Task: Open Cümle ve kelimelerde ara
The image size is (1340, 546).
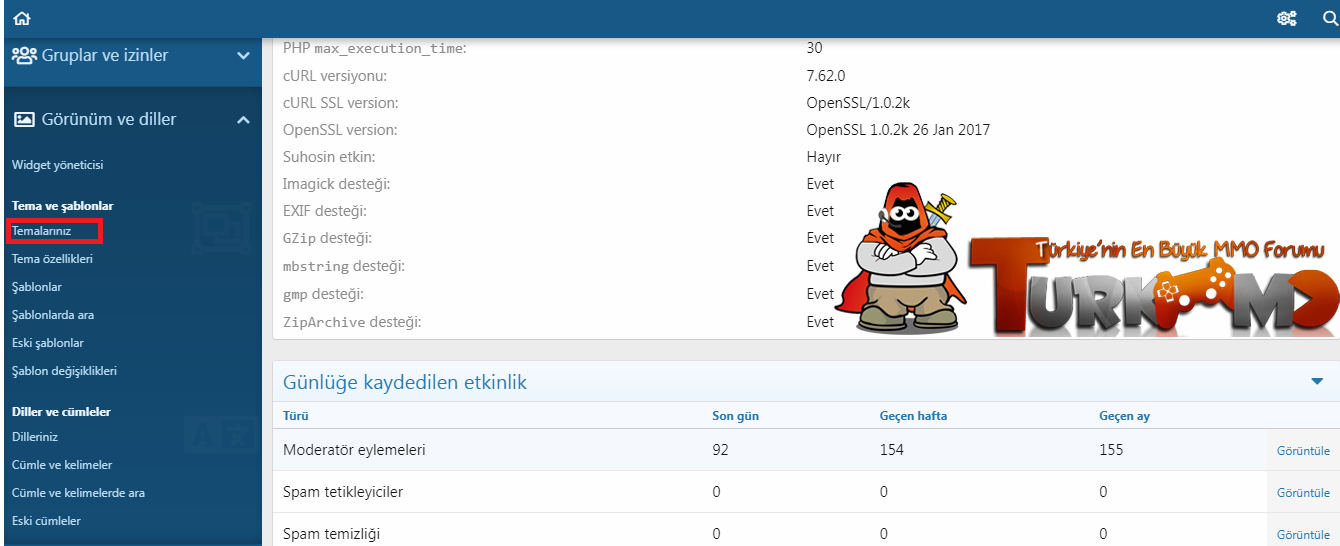Action: coord(78,493)
